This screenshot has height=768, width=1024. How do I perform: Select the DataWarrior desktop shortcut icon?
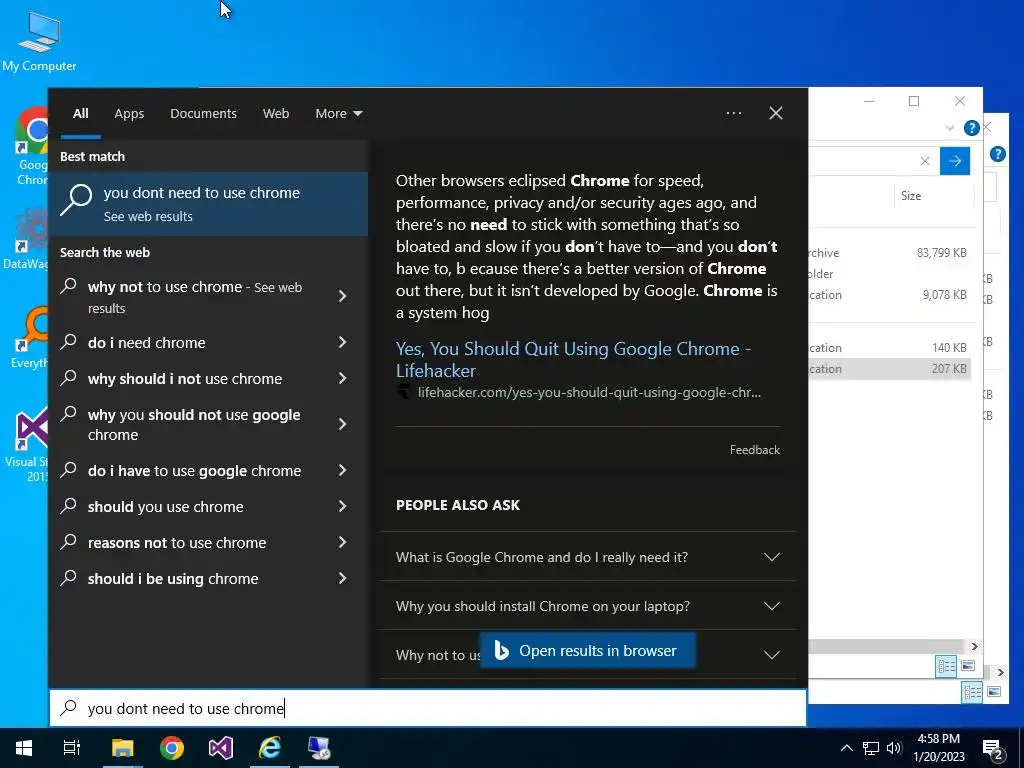pos(26,238)
